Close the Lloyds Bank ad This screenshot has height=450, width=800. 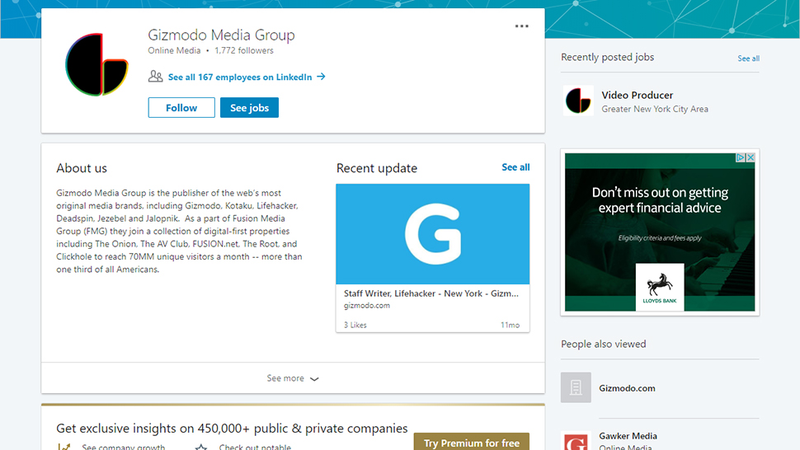pos(751,158)
